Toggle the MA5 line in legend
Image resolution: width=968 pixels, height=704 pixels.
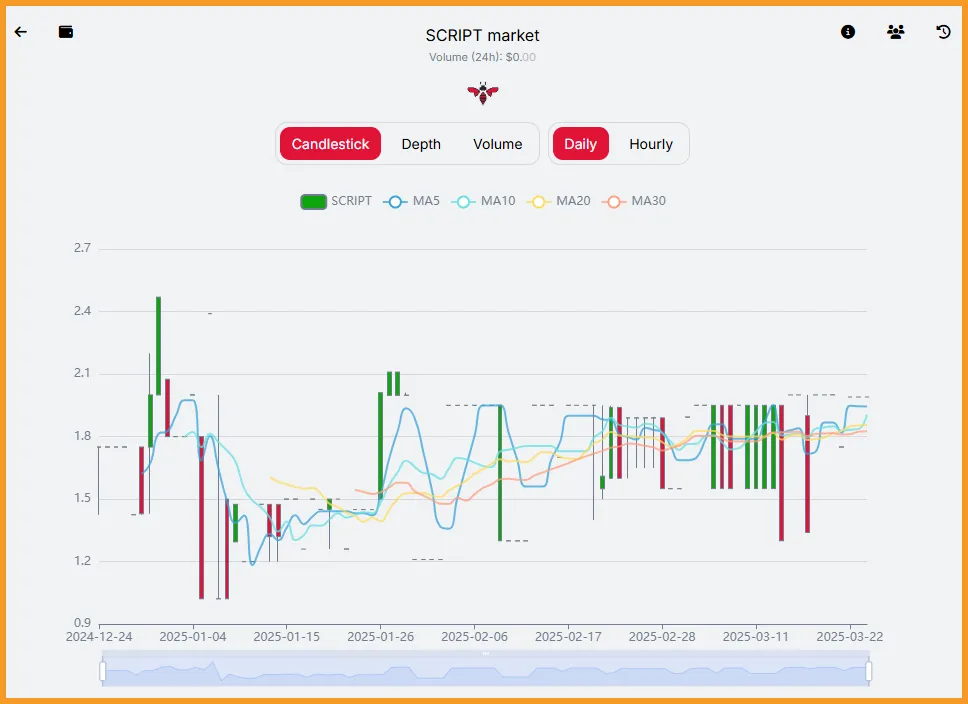pyautogui.click(x=411, y=201)
